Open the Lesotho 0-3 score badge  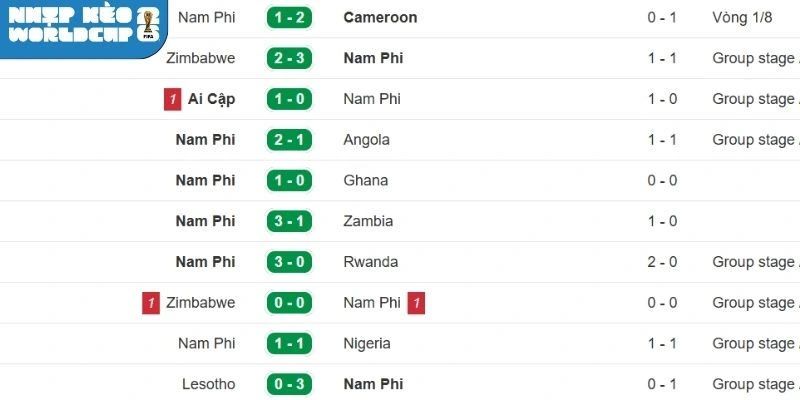tap(291, 384)
